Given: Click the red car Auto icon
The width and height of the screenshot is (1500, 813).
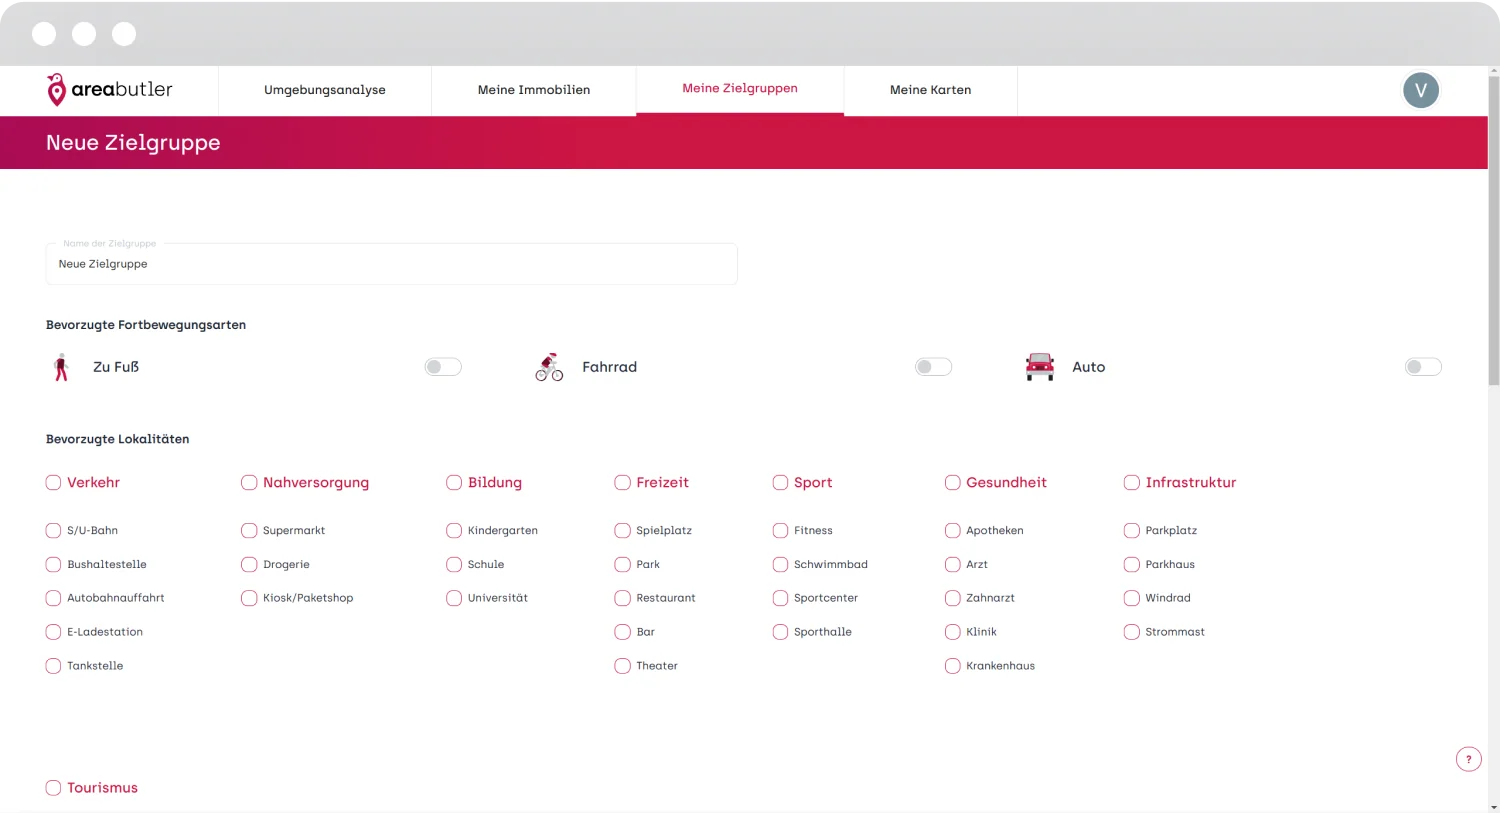Looking at the screenshot, I should 1040,367.
